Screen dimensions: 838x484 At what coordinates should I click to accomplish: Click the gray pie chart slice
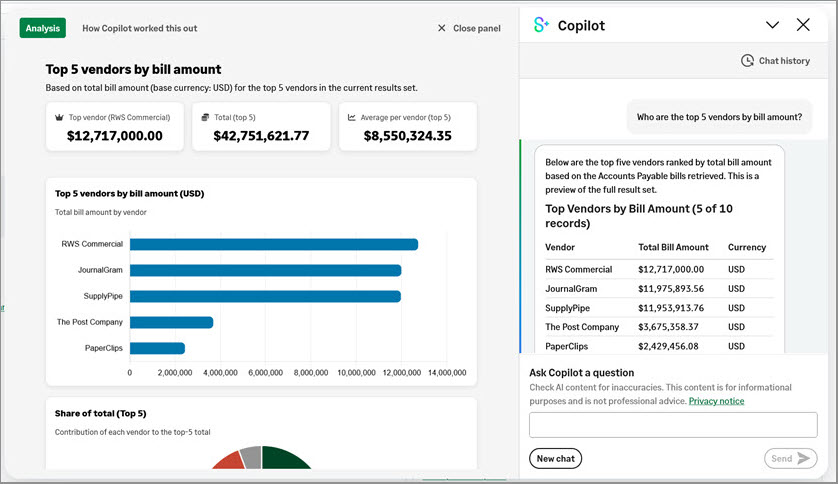pos(251,457)
